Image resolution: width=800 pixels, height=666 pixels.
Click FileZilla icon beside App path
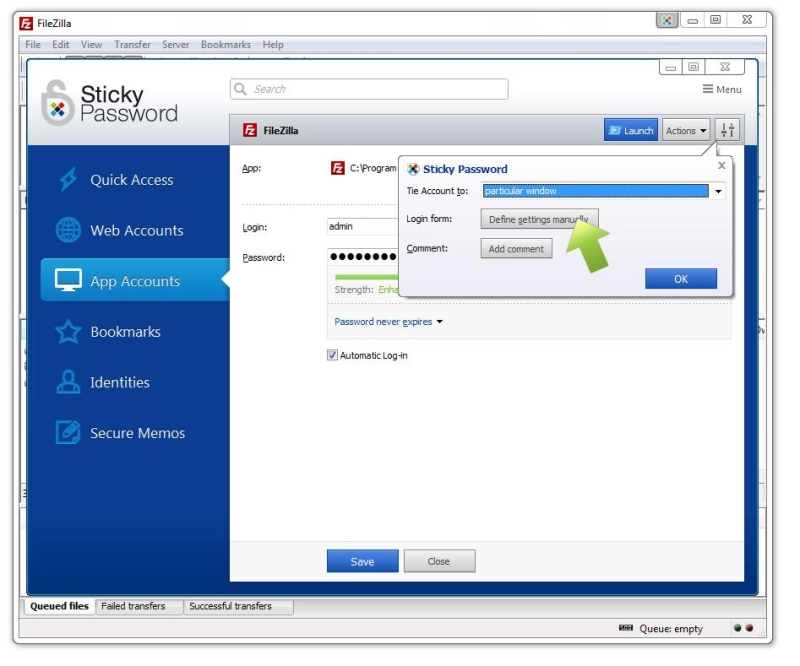[x=337, y=168]
